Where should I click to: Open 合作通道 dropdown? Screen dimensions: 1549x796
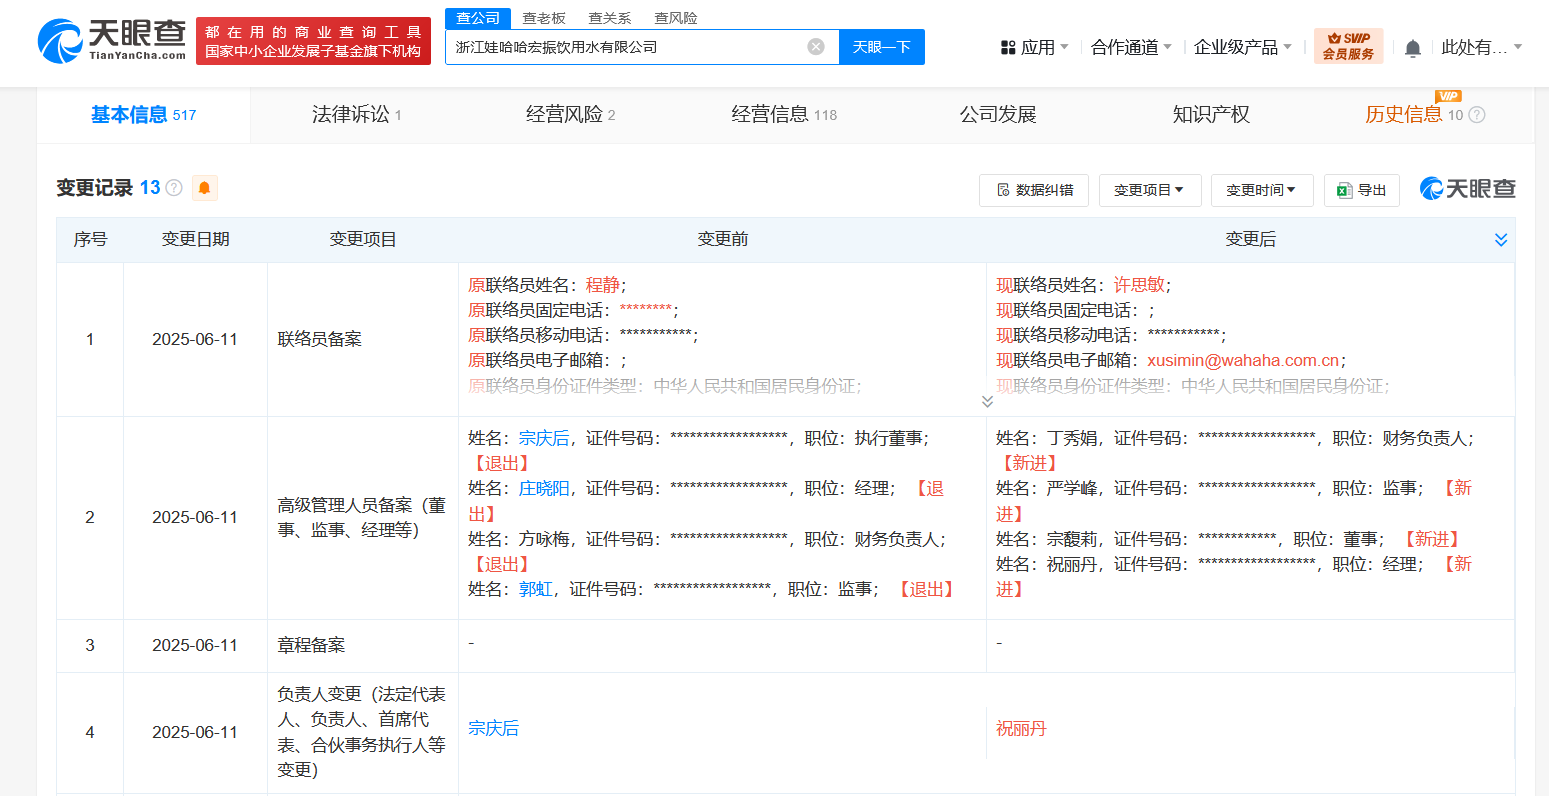(x=1131, y=47)
